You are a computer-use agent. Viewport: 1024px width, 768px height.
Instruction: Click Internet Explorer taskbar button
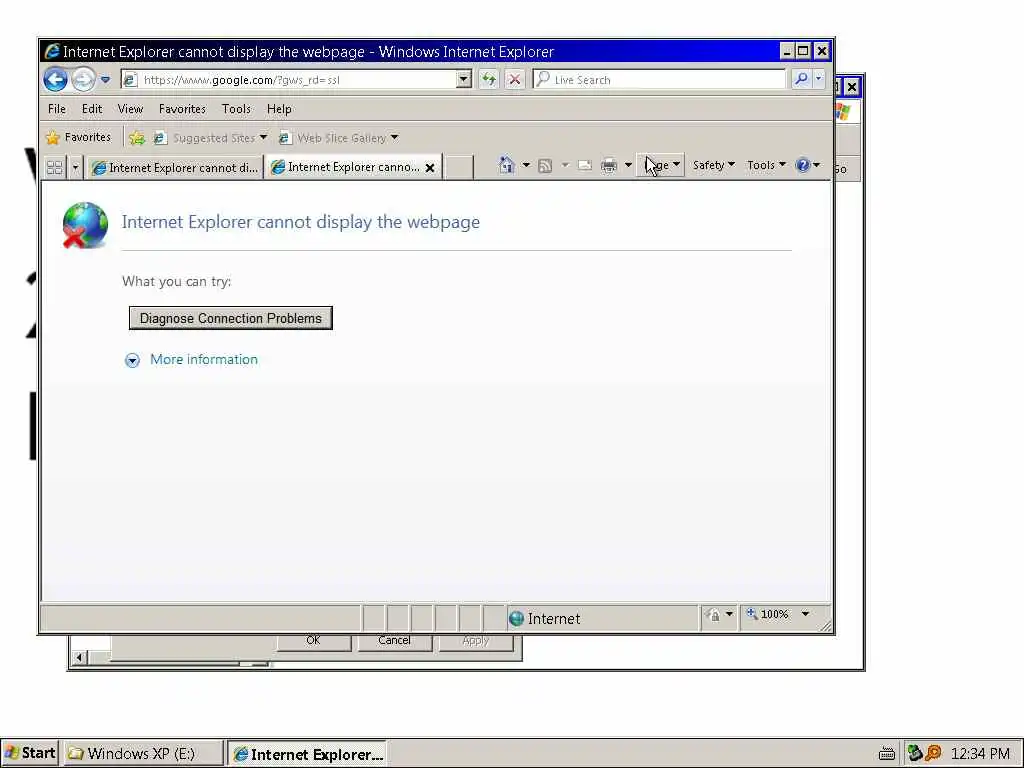(x=307, y=754)
